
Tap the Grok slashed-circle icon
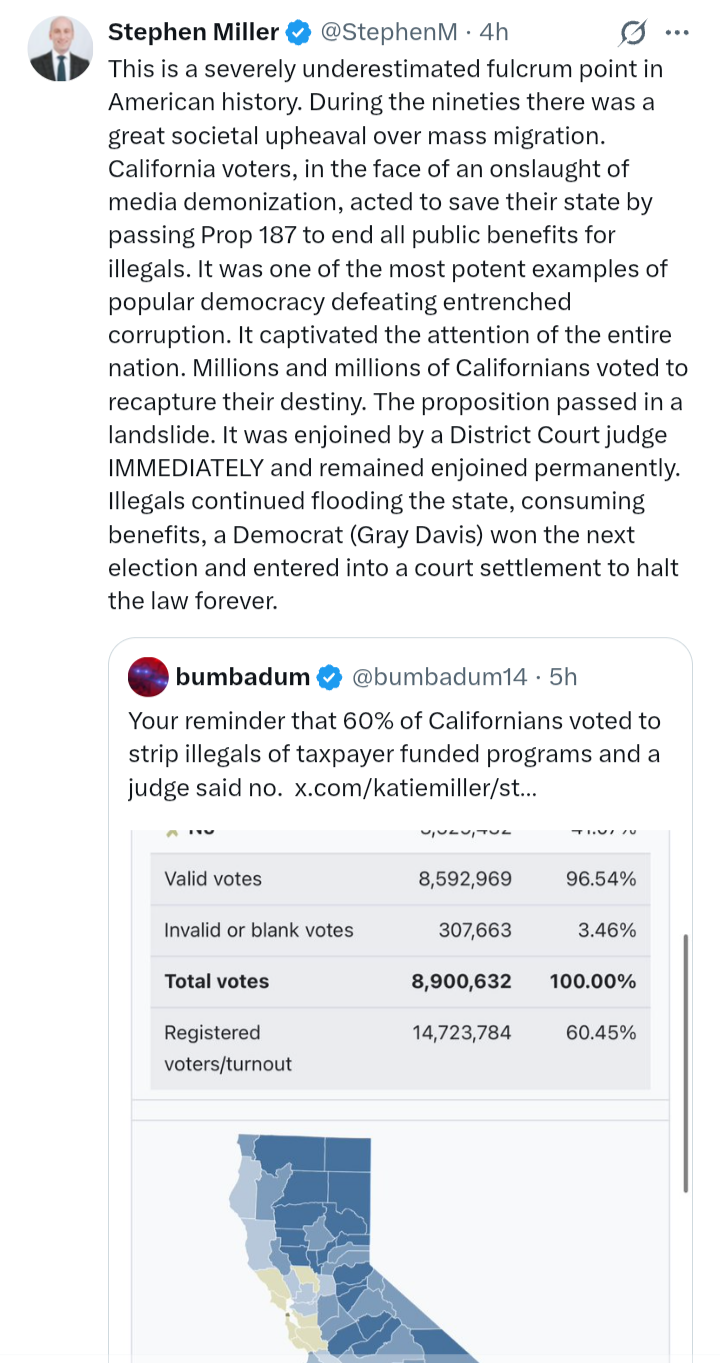pyautogui.click(x=632, y=34)
